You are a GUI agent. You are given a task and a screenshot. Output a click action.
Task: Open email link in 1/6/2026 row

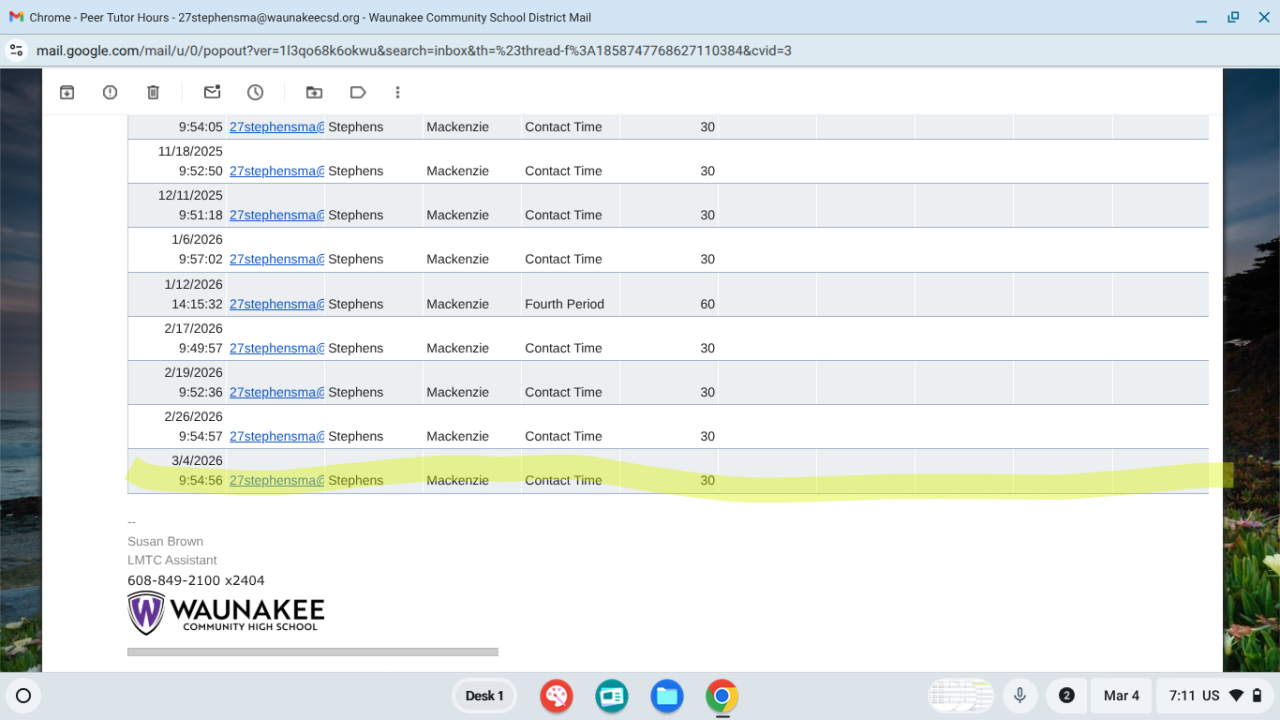[x=277, y=259]
